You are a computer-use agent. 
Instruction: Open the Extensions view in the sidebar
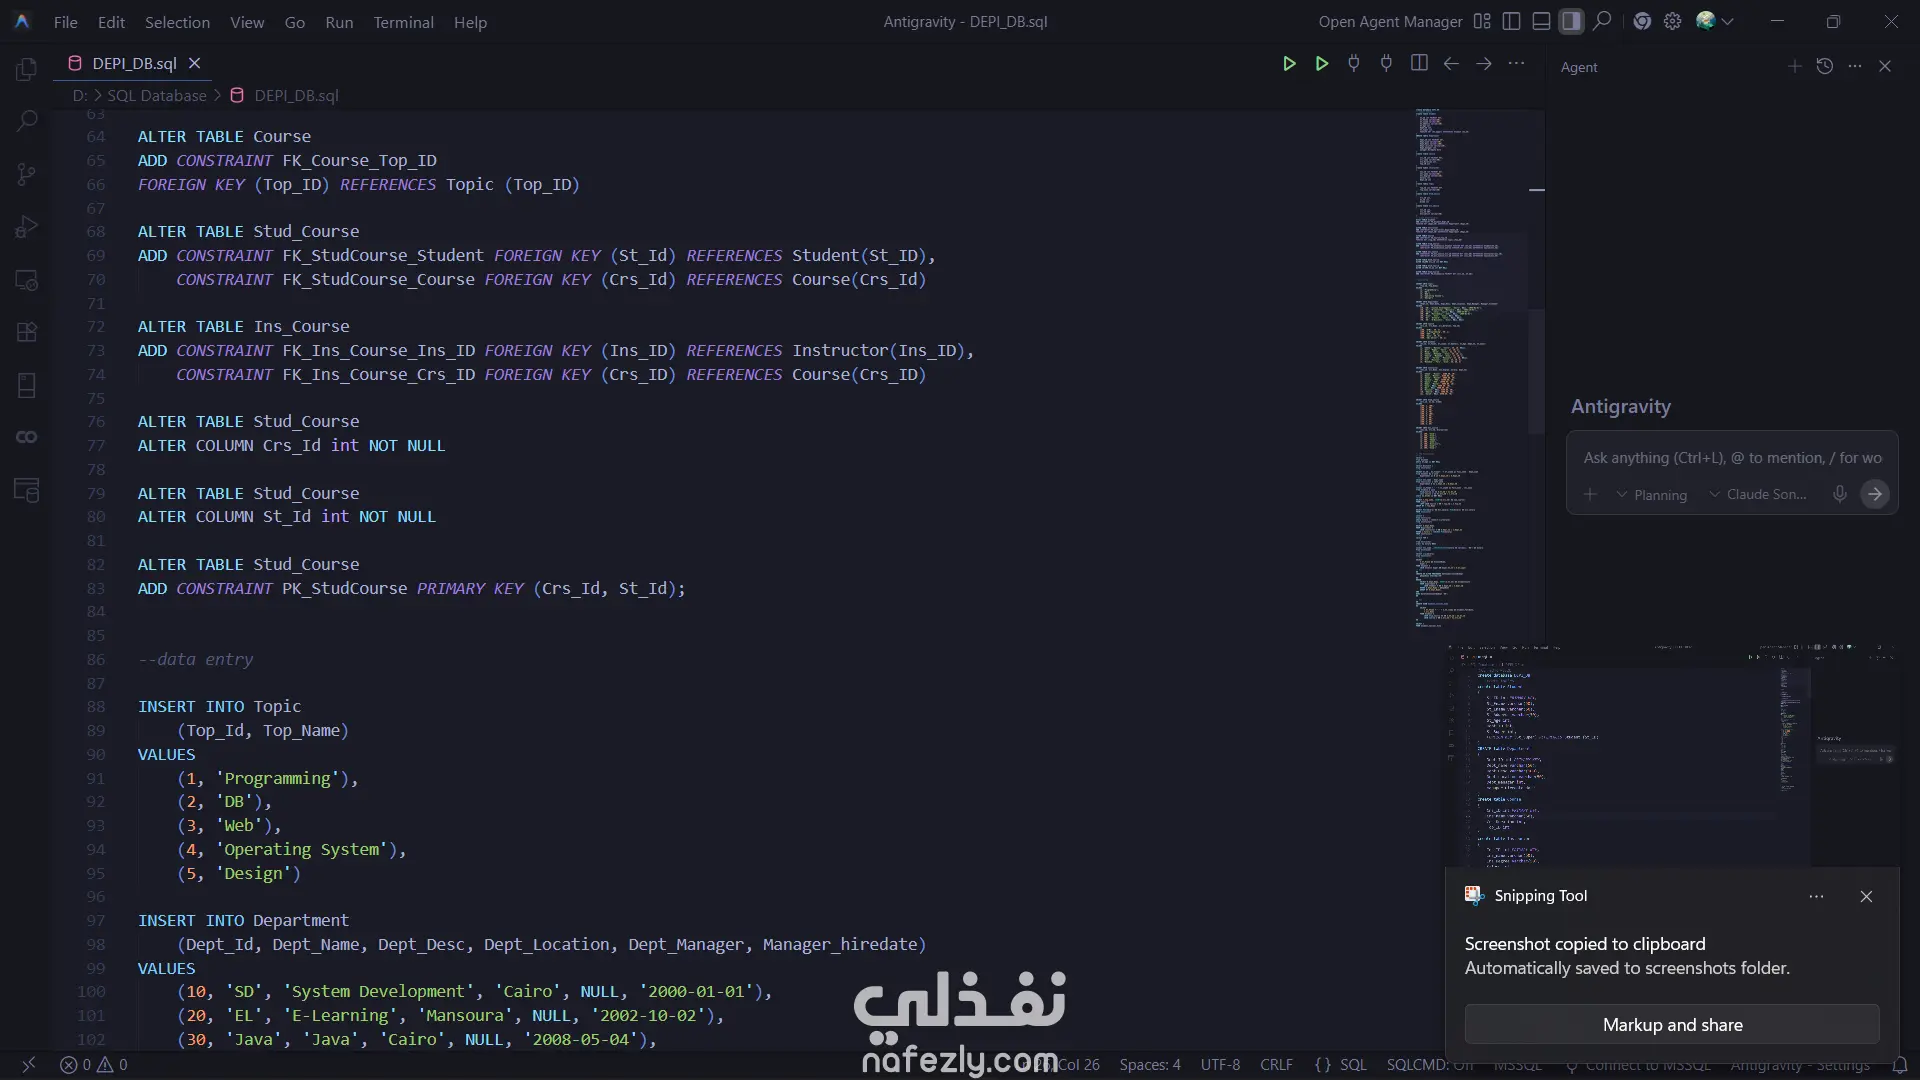pyautogui.click(x=27, y=332)
